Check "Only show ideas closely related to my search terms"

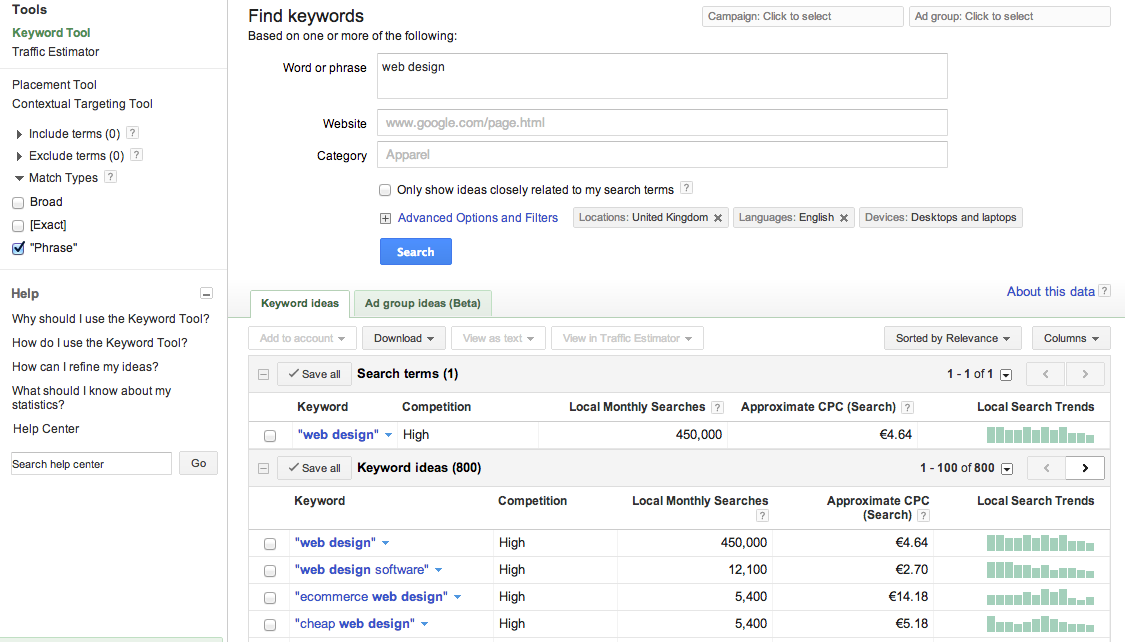pyautogui.click(x=385, y=189)
